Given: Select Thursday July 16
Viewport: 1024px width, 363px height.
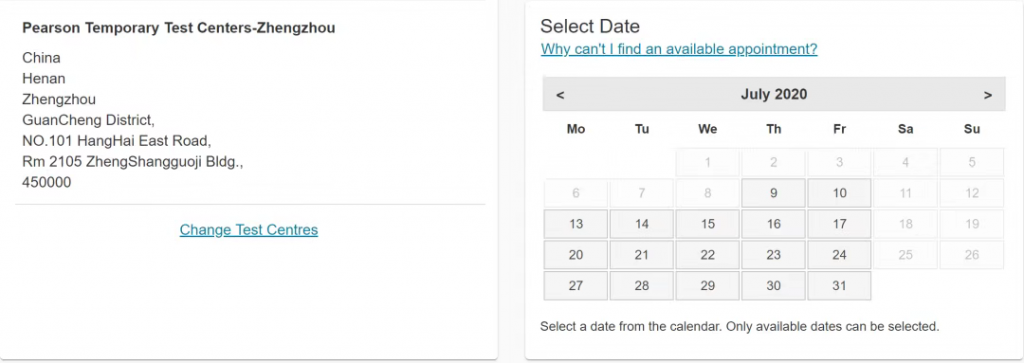Looking at the screenshot, I should [773, 224].
